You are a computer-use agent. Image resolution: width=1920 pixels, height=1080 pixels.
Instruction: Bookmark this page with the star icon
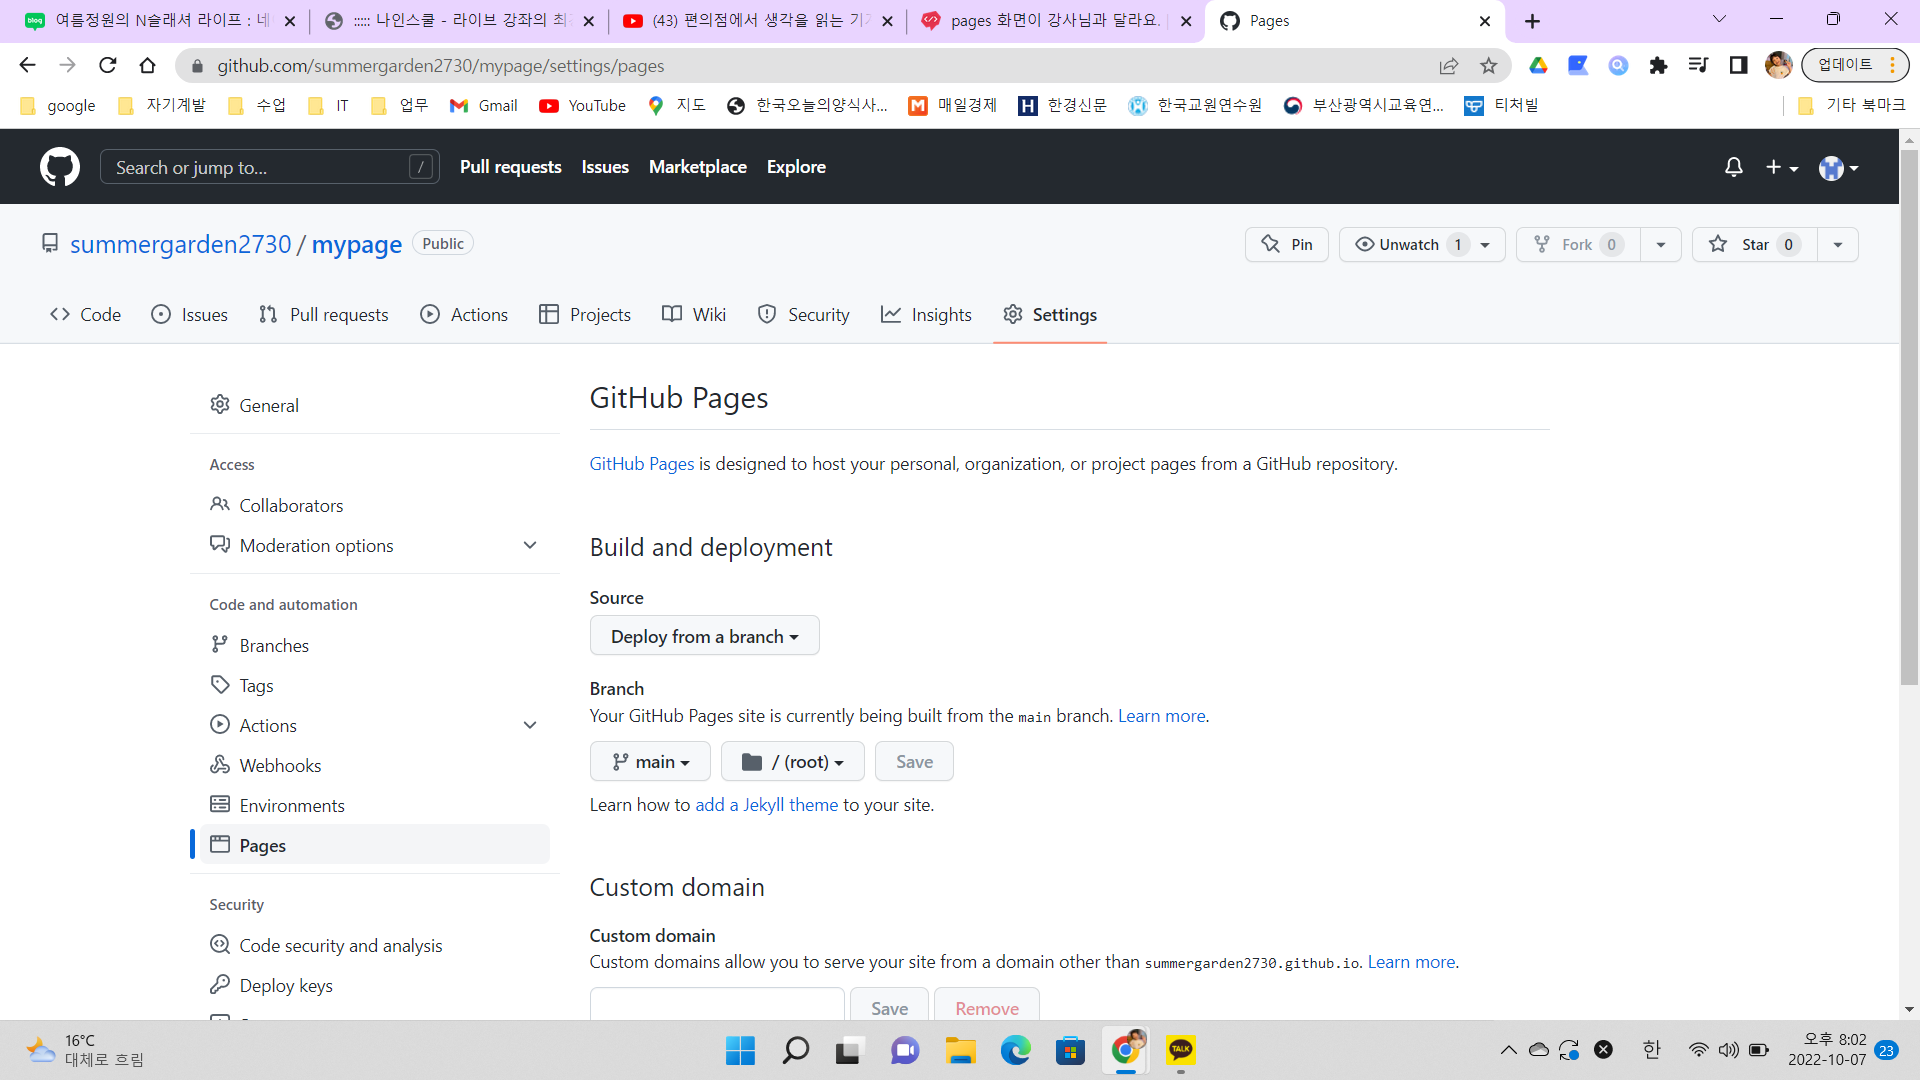[x=1489, y=66]
